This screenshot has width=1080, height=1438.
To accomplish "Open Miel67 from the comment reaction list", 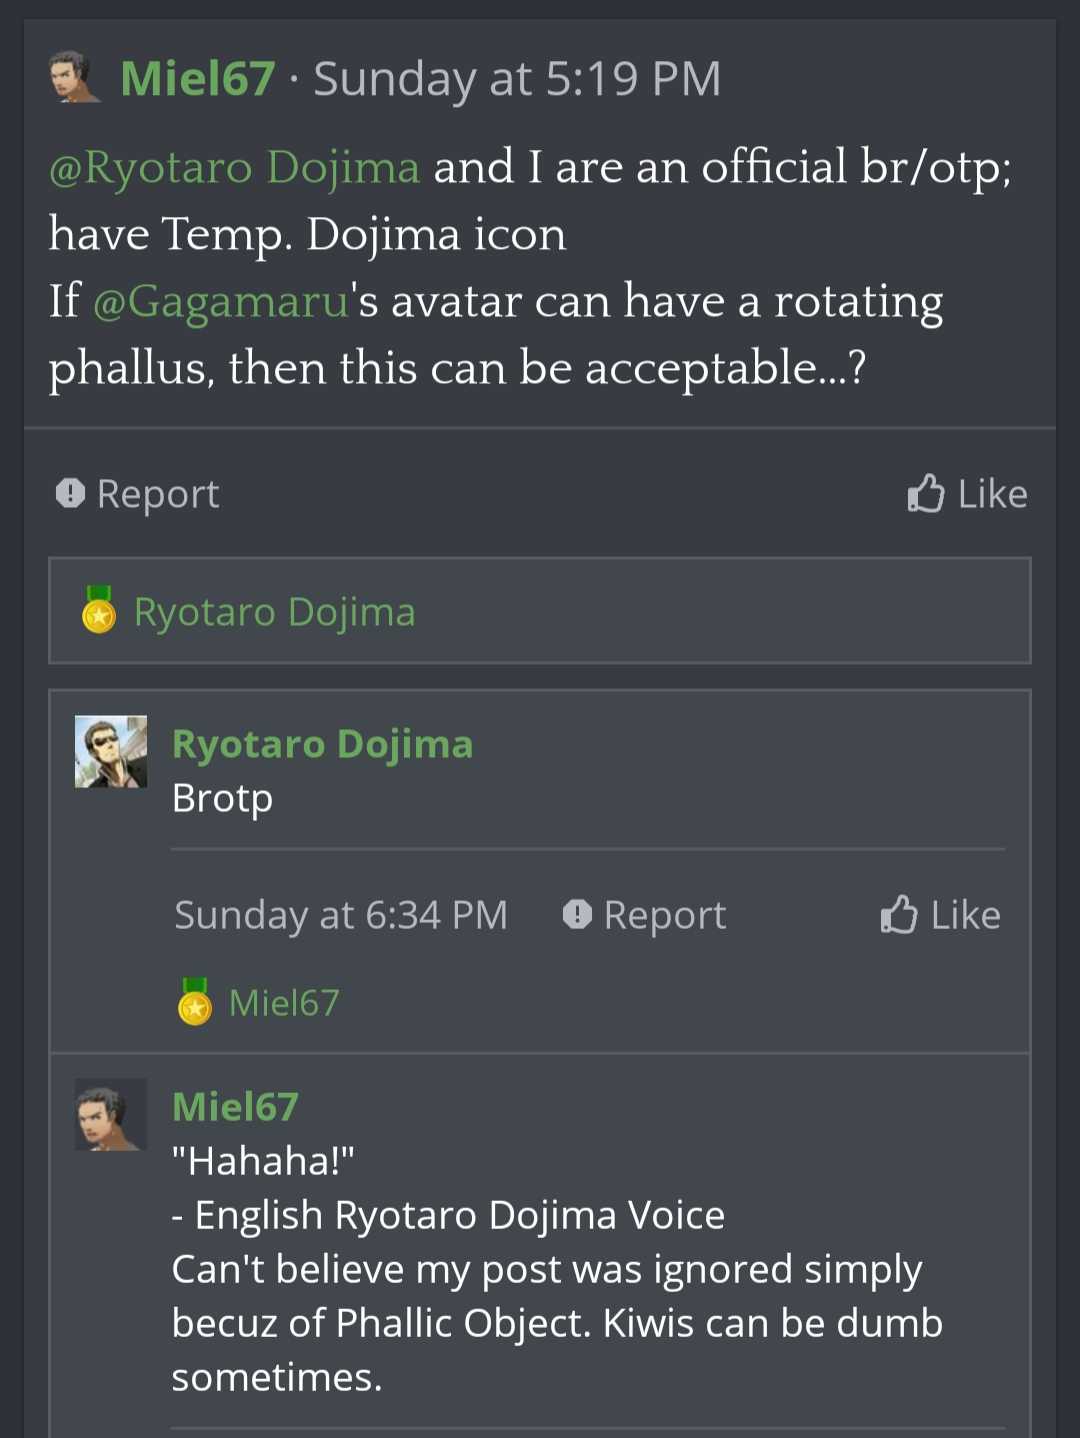I will (284, 1003).
